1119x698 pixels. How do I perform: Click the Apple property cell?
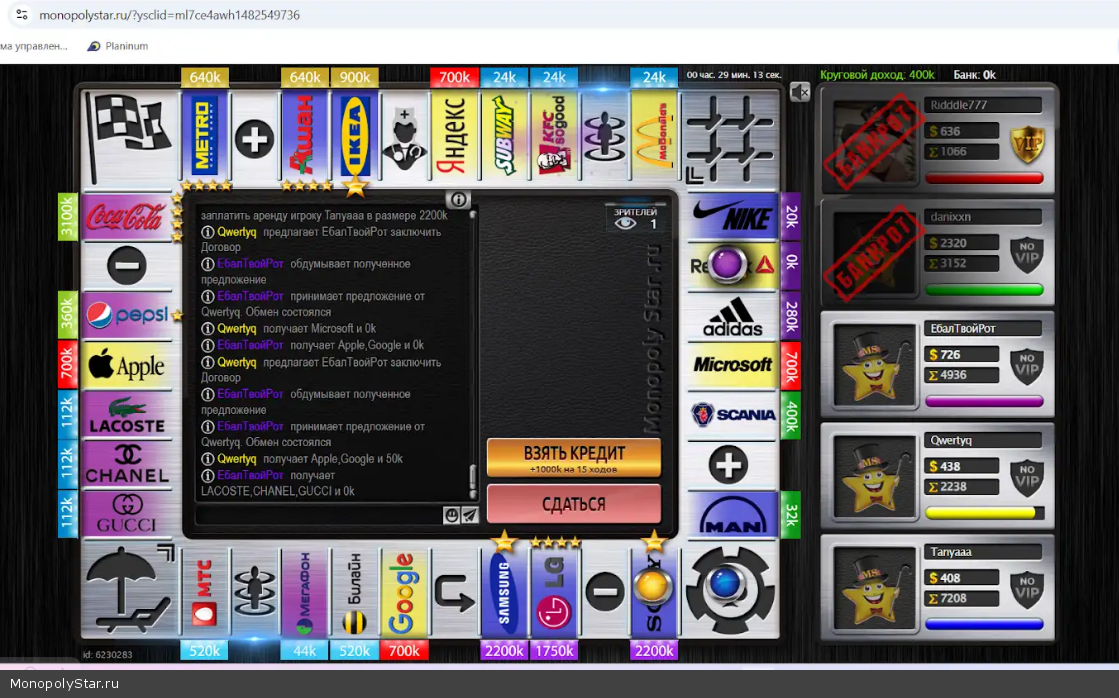pos(126,365)
